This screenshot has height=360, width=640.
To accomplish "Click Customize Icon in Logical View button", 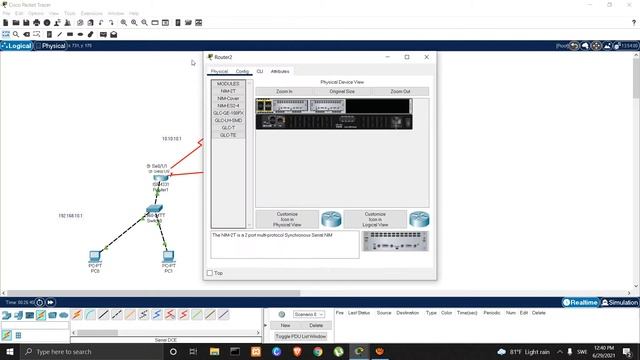I will (x=375, y=219).
